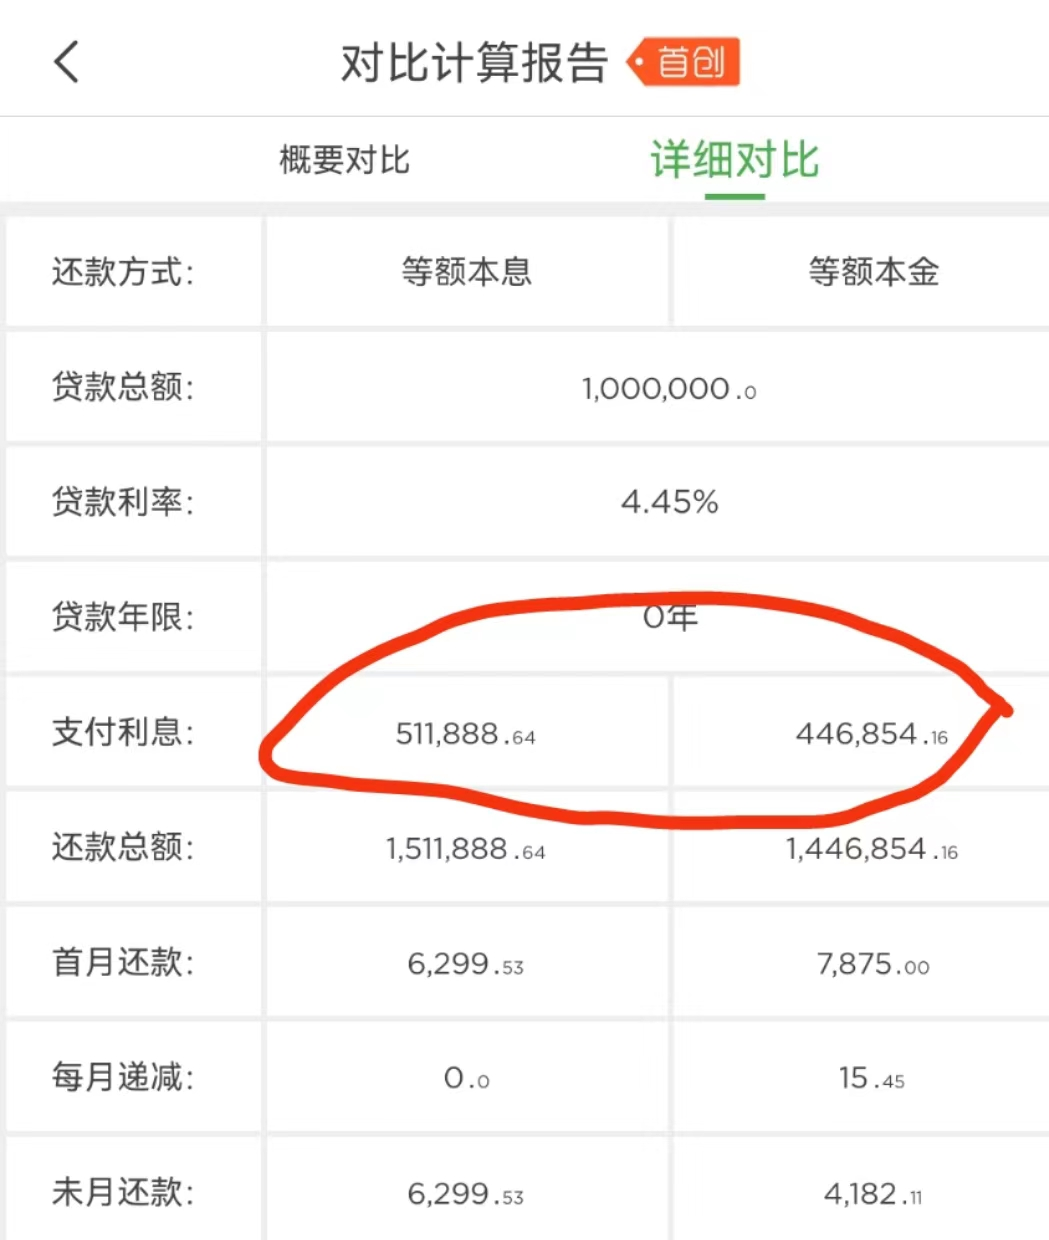The width and height of the screenshot is (1049, 1240).
Task: Tap the 末月还款 value 6,299.53
Action: (x=466, y=1194)
